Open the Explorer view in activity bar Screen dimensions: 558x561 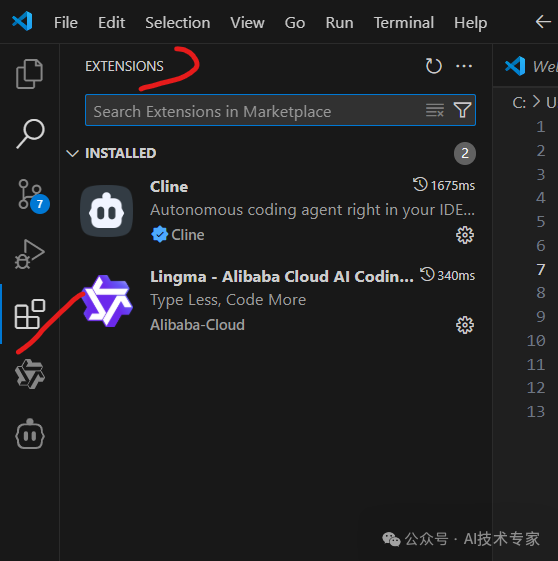pos(29,74)
